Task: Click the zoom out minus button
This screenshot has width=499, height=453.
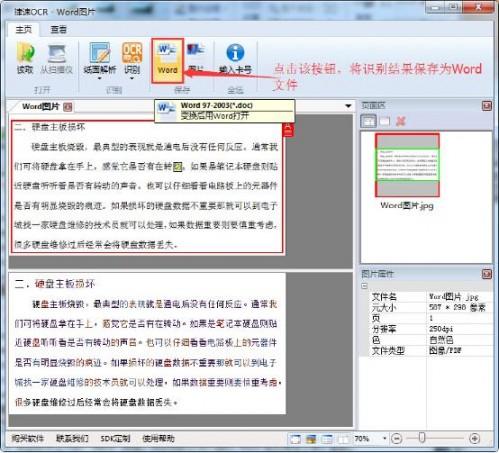Action: click(397, 439)
